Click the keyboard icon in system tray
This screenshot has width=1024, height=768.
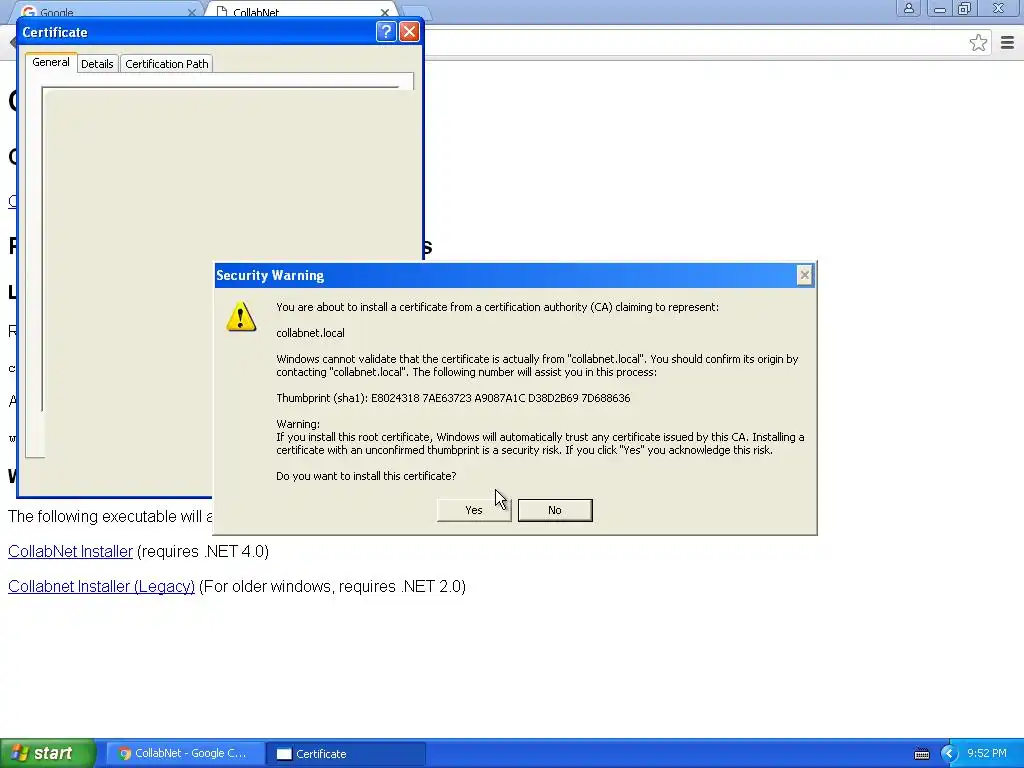click(x=921, y=754)
